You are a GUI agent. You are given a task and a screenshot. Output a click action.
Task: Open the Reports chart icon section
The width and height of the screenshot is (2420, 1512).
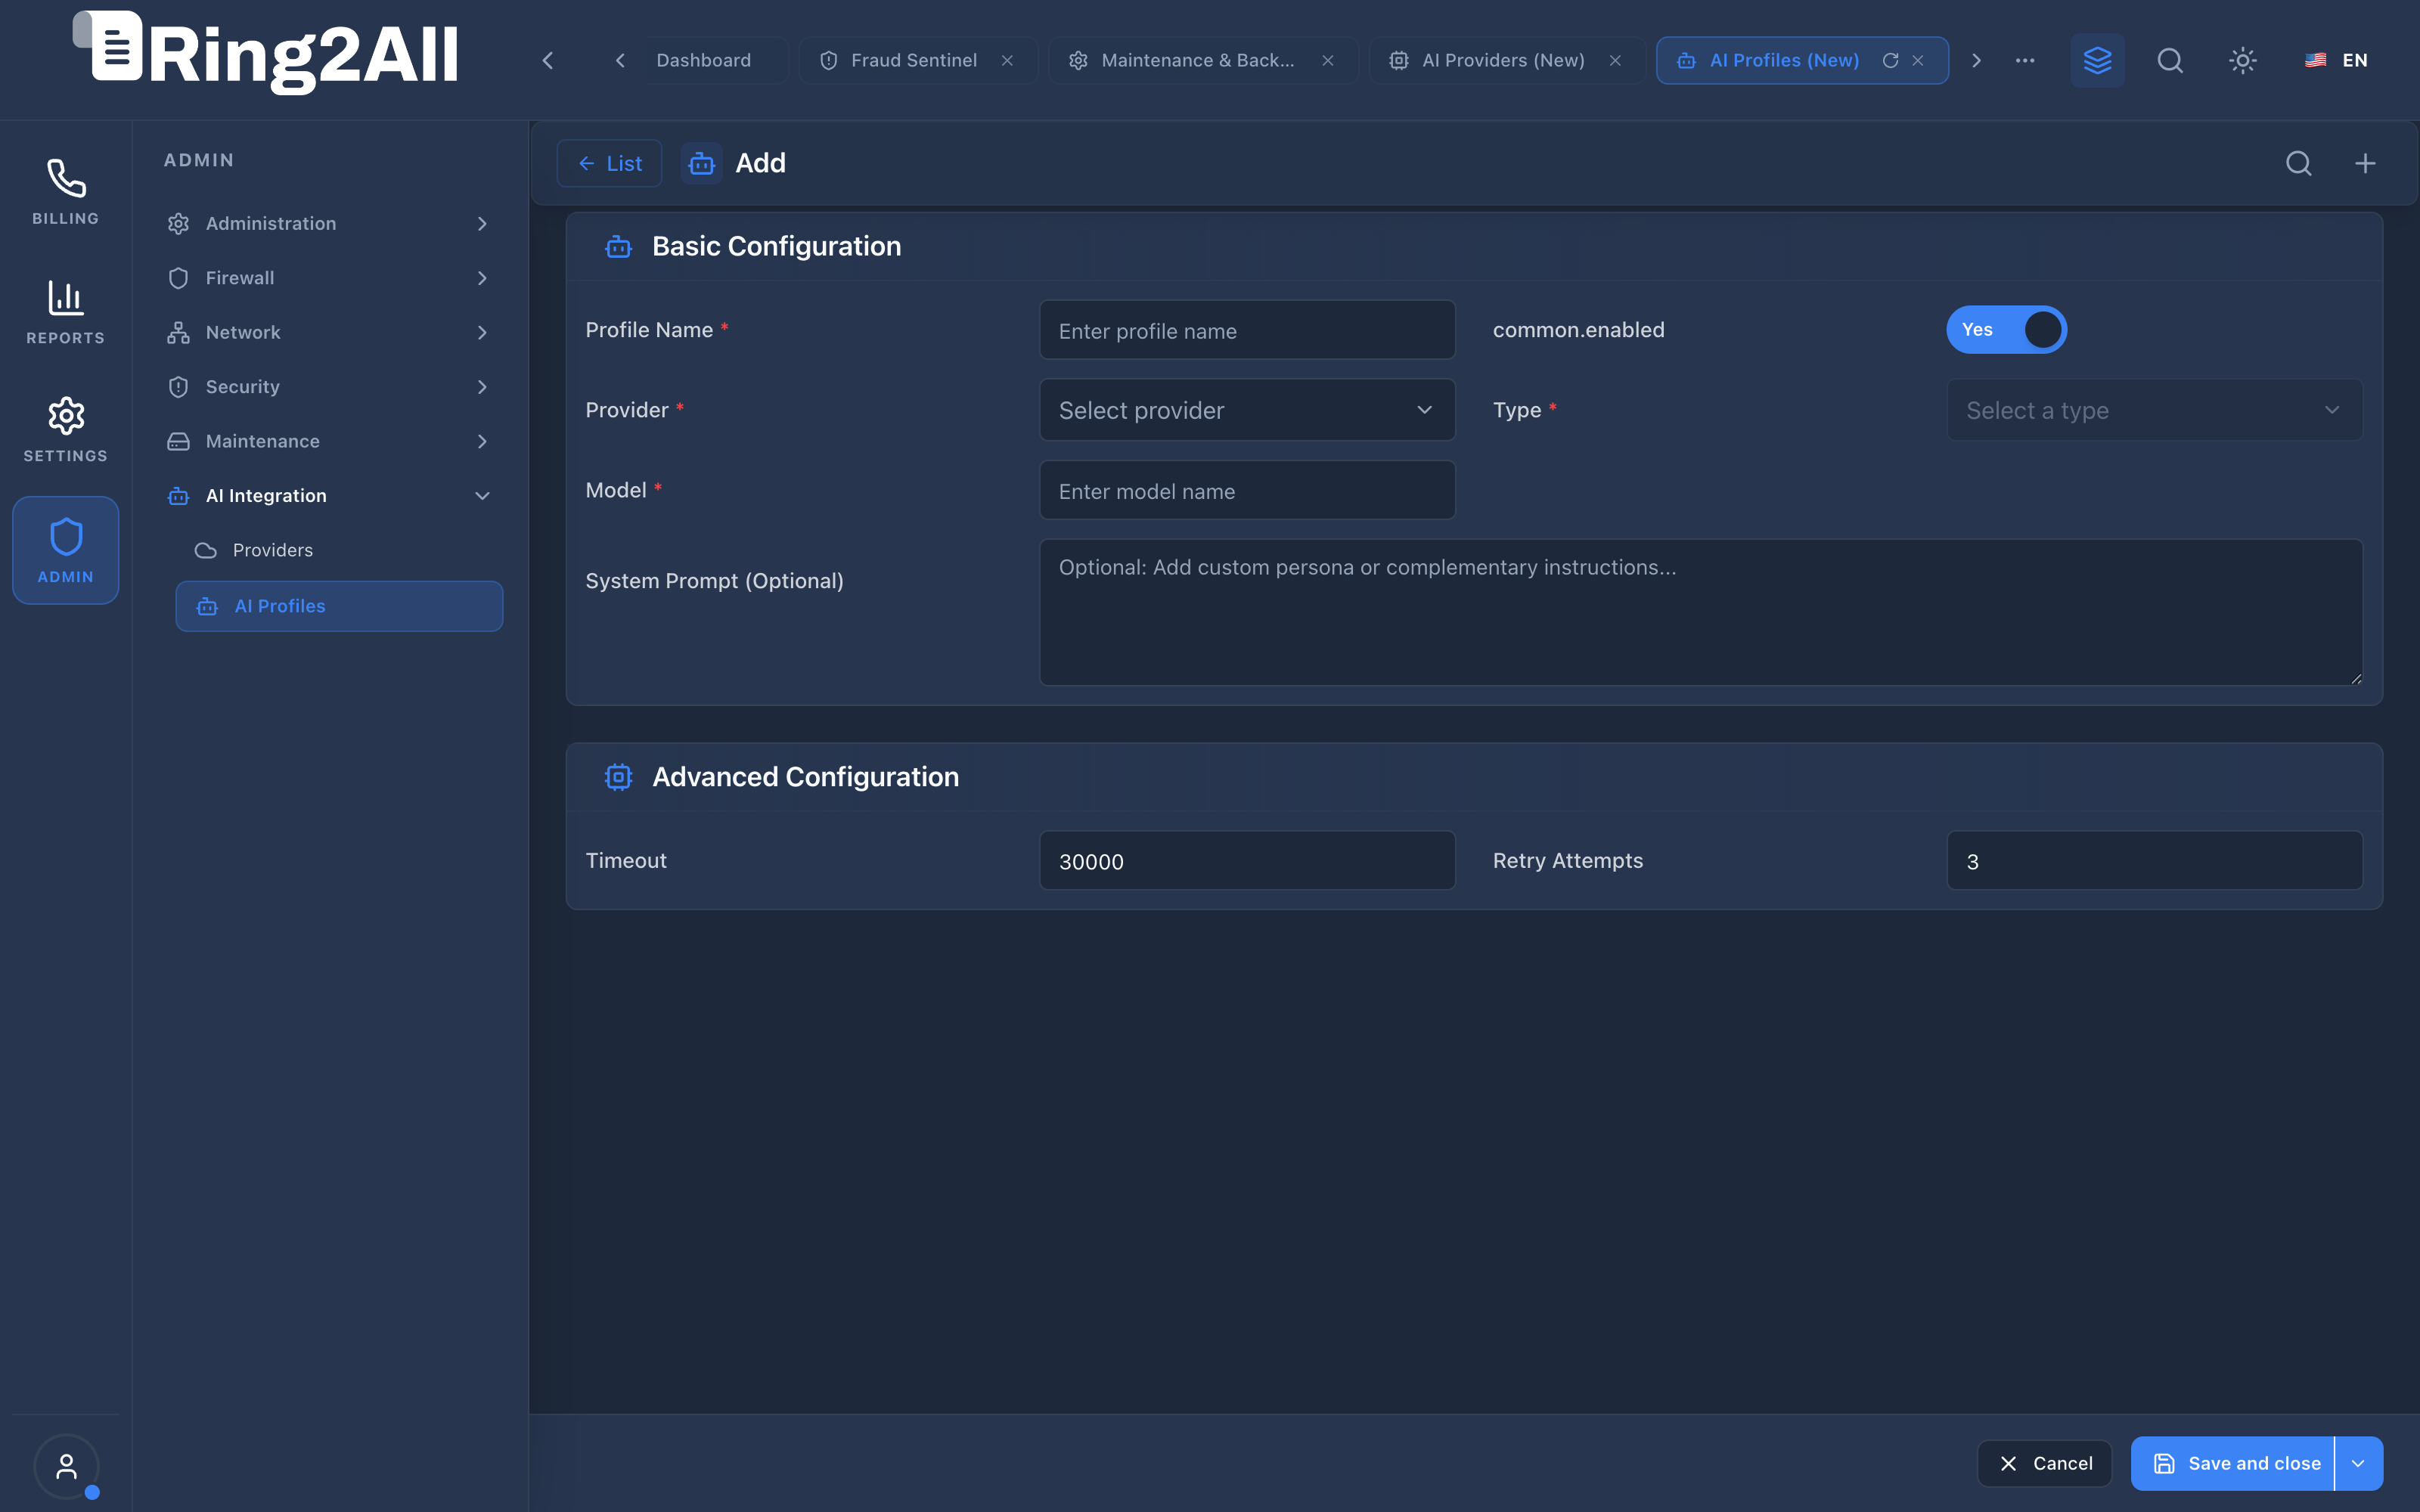click(x=65, y=311)
